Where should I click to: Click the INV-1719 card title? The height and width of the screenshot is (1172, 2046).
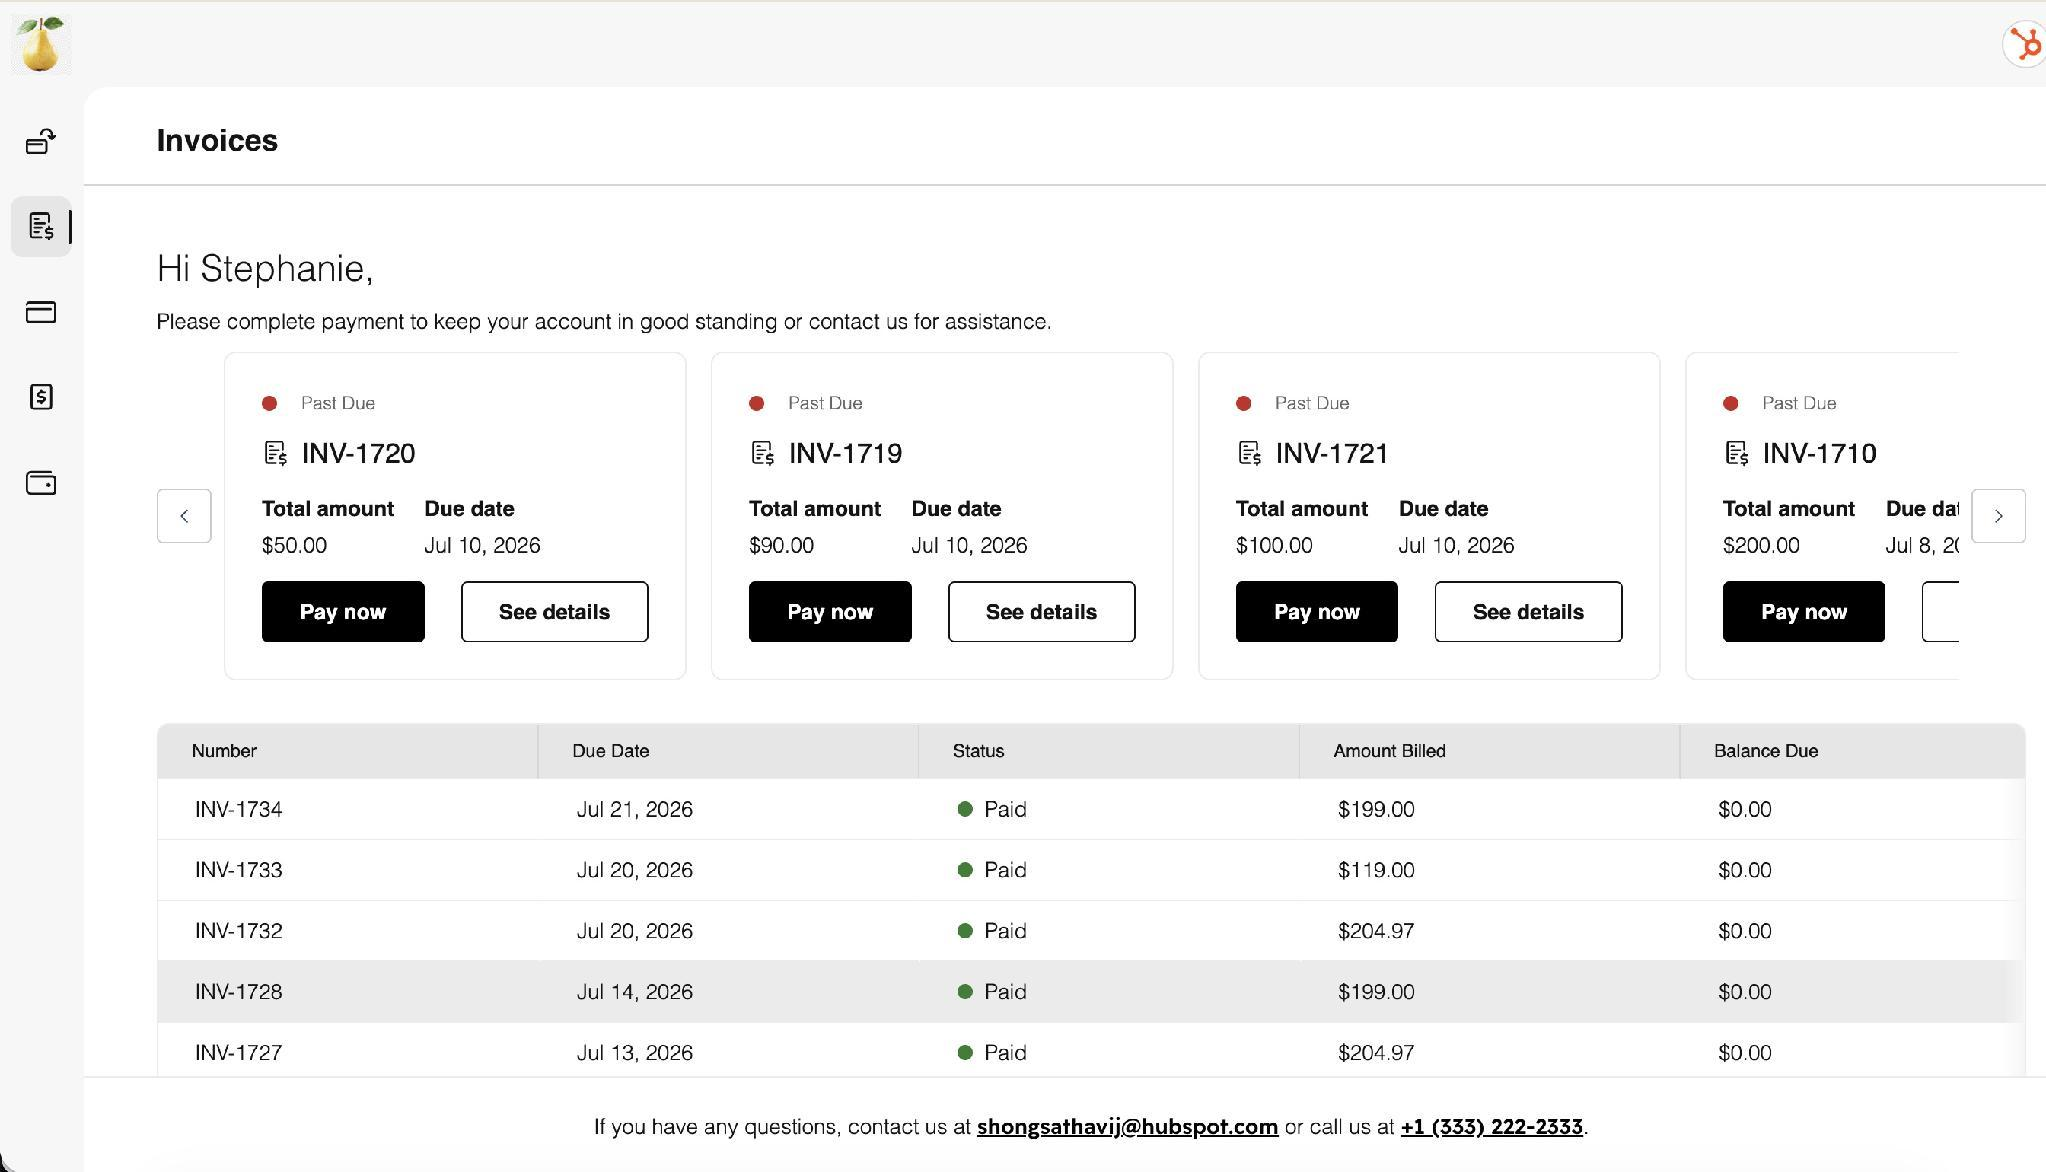pos(845,453)
